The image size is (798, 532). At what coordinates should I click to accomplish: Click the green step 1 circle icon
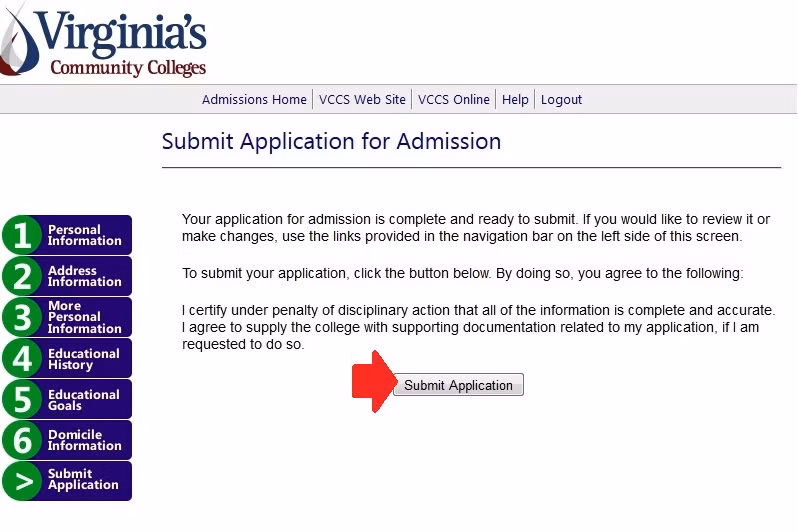click(x=20, y=236)
